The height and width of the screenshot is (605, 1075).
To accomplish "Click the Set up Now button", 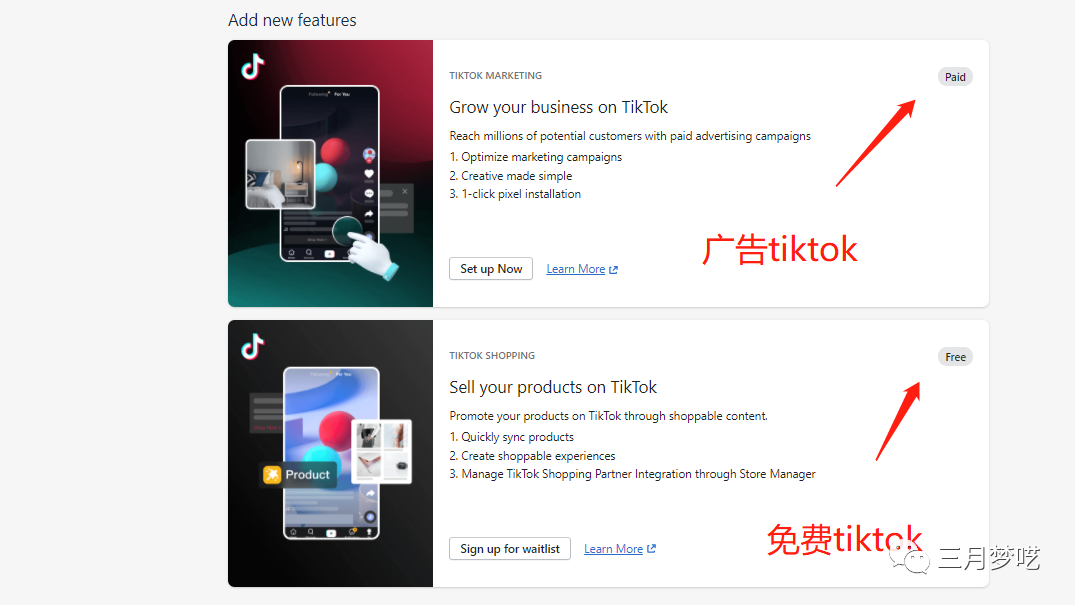I will (x=491, y=269).
